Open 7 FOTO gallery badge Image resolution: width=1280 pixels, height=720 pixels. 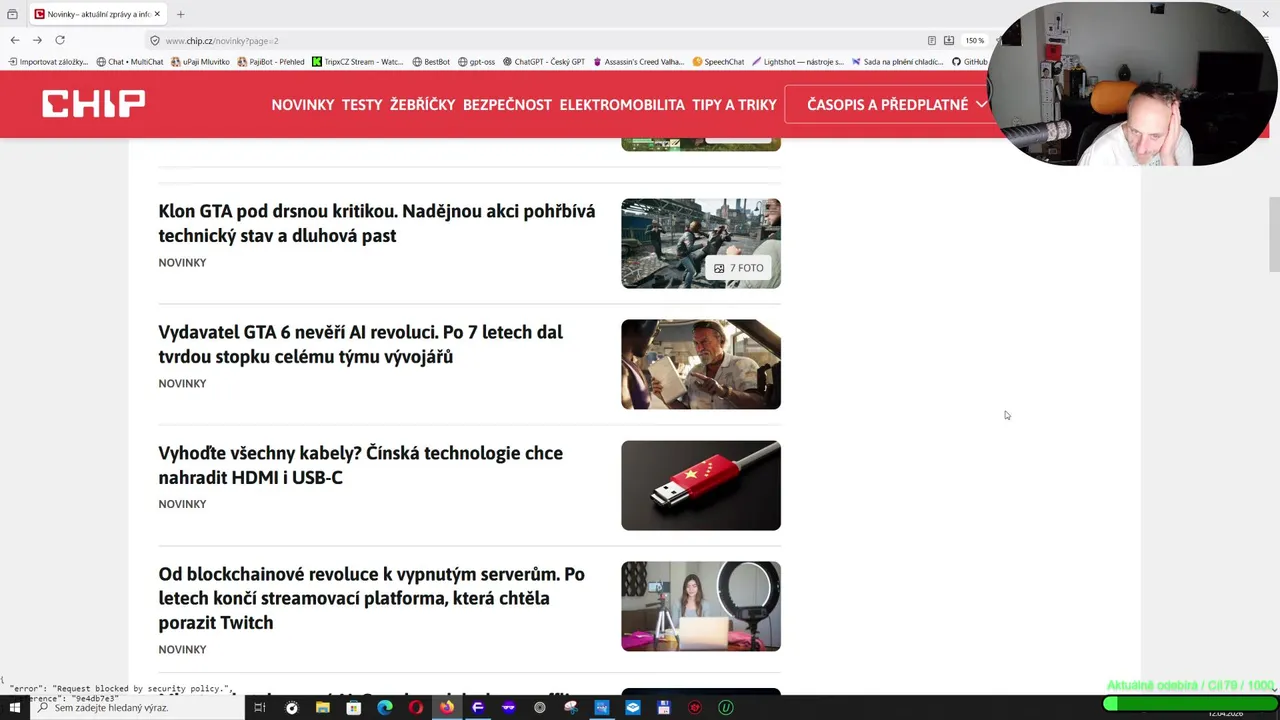pos(739,268)
